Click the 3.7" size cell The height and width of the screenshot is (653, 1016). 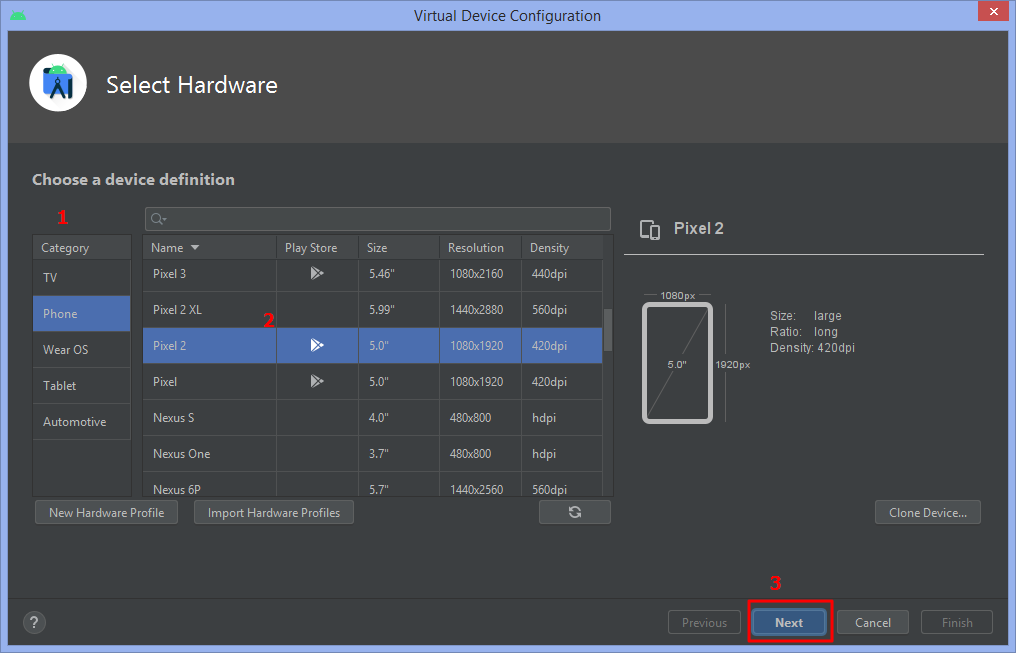pos(399,453)
